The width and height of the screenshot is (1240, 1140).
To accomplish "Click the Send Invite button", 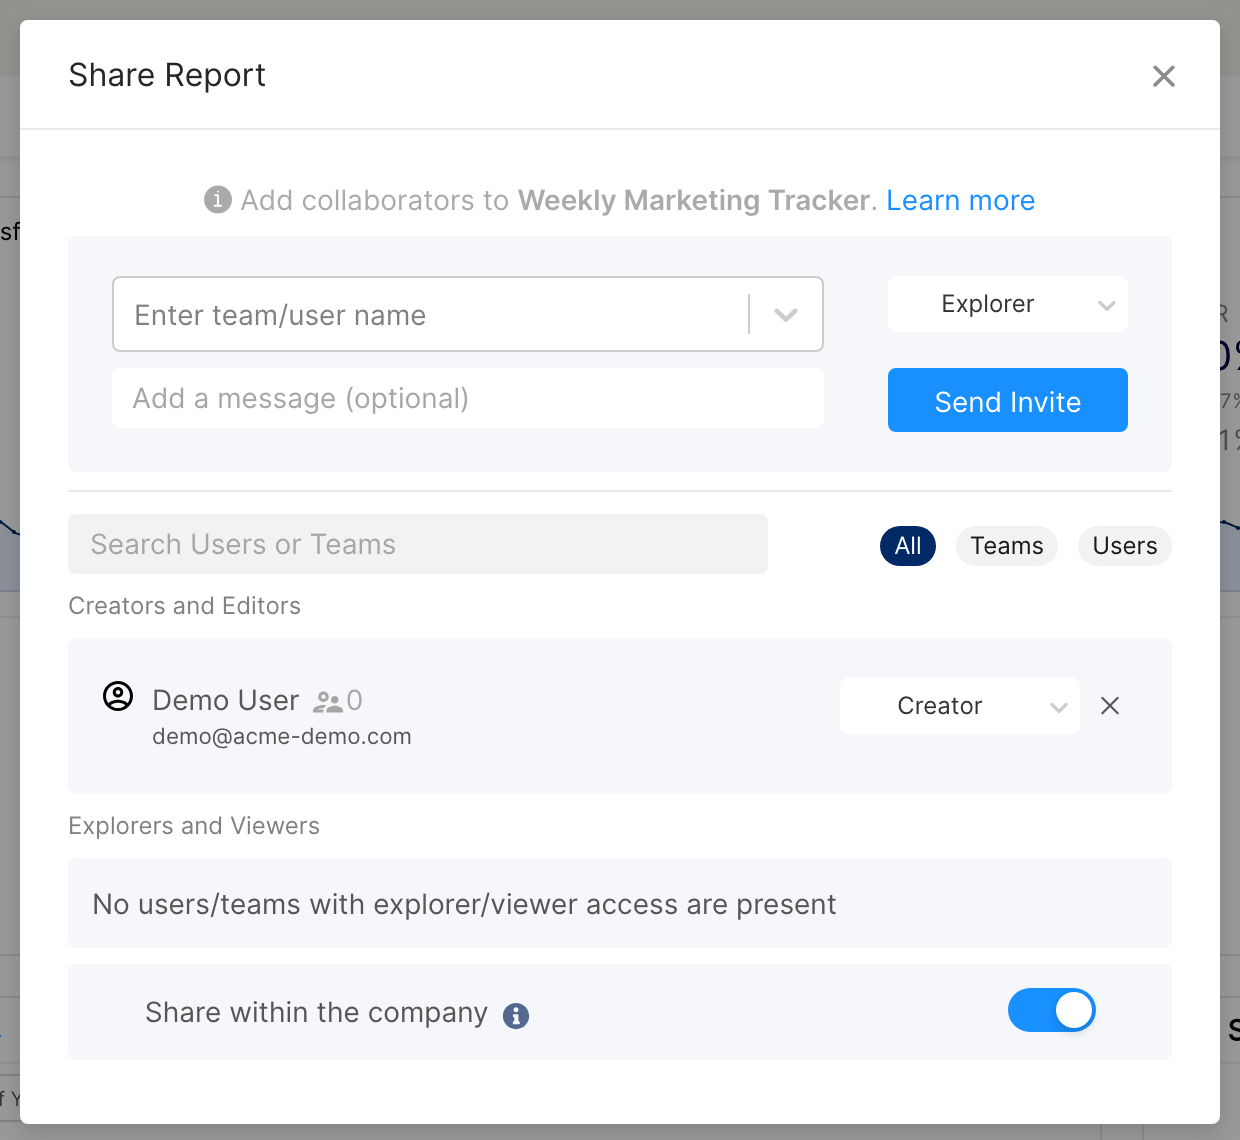I will point(1007,400).
